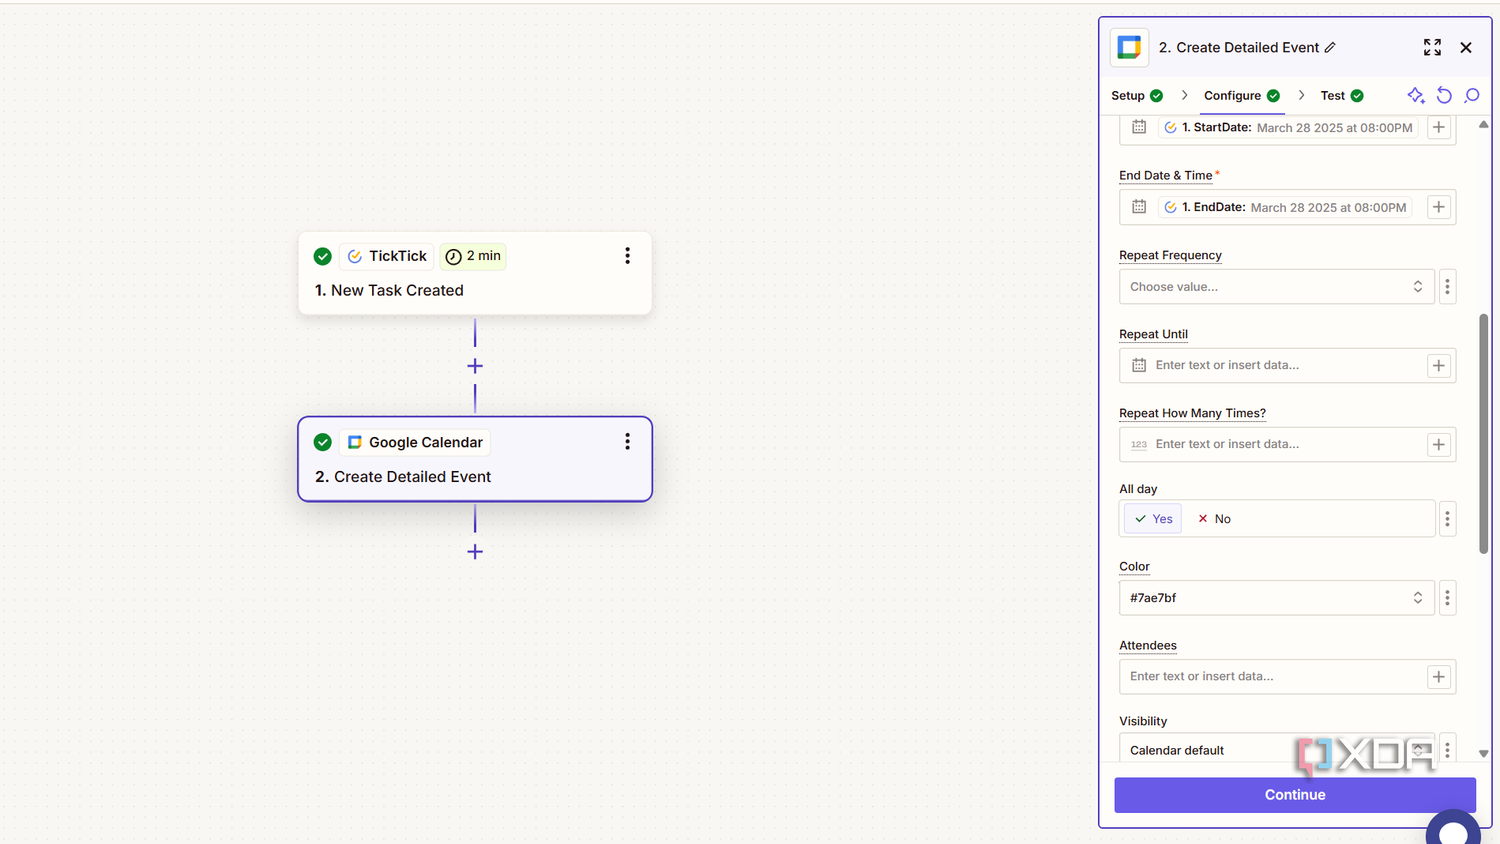This screenshot has width=1500, height=844.
Task: Switch to the Configure tab
Action: 1242,96
